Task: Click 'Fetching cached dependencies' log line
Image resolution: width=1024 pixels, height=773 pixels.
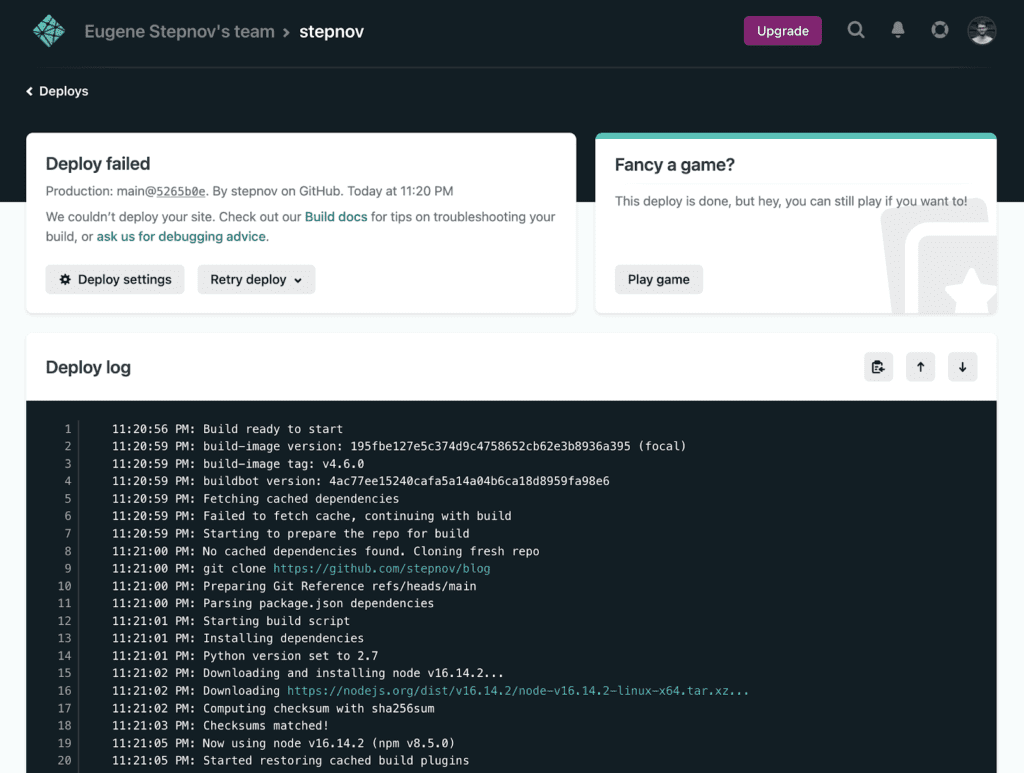Action: [x=255, y=499]
